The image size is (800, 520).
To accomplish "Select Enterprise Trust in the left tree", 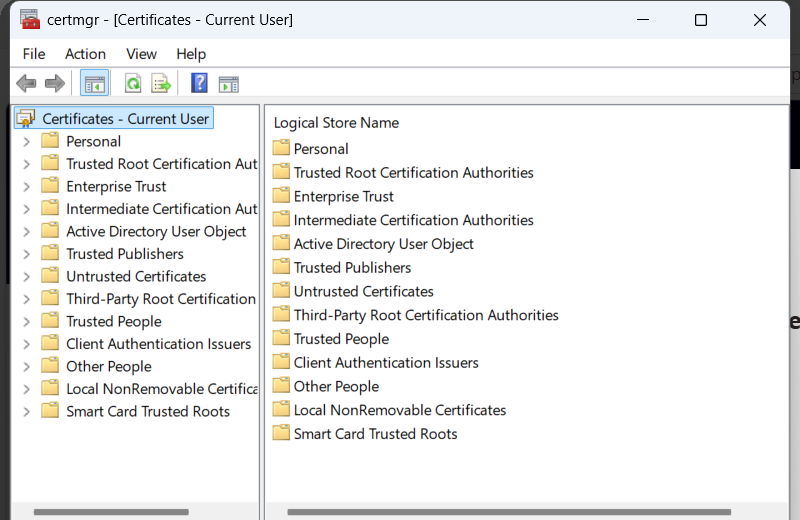I will pos(116,186).
